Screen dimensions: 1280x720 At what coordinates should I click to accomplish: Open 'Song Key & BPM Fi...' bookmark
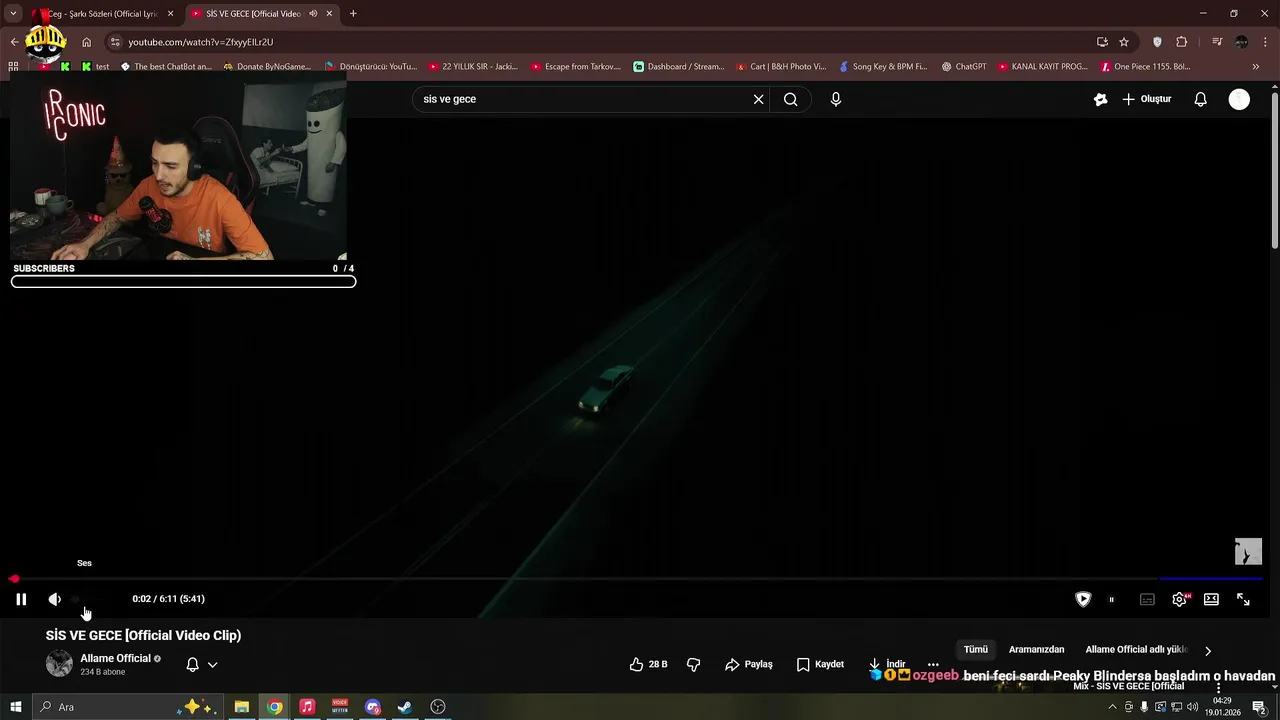(883, 67)
